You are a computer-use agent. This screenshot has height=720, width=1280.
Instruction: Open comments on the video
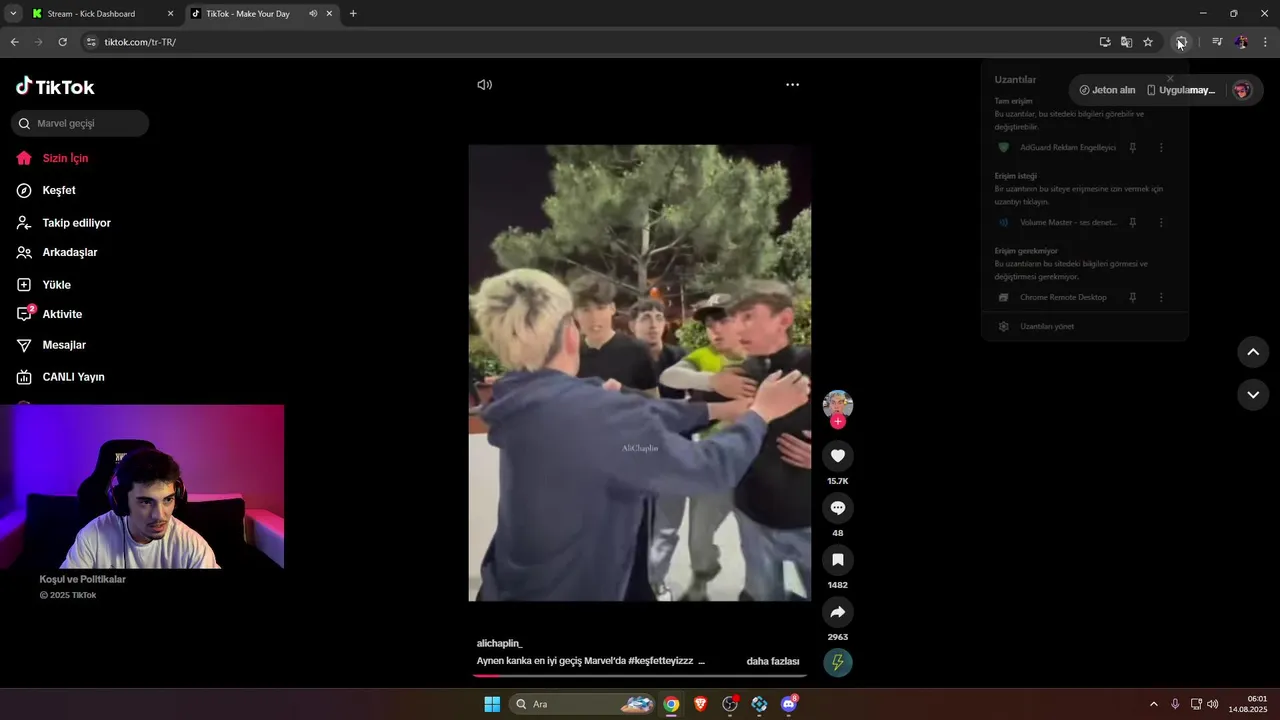[838, 508]
